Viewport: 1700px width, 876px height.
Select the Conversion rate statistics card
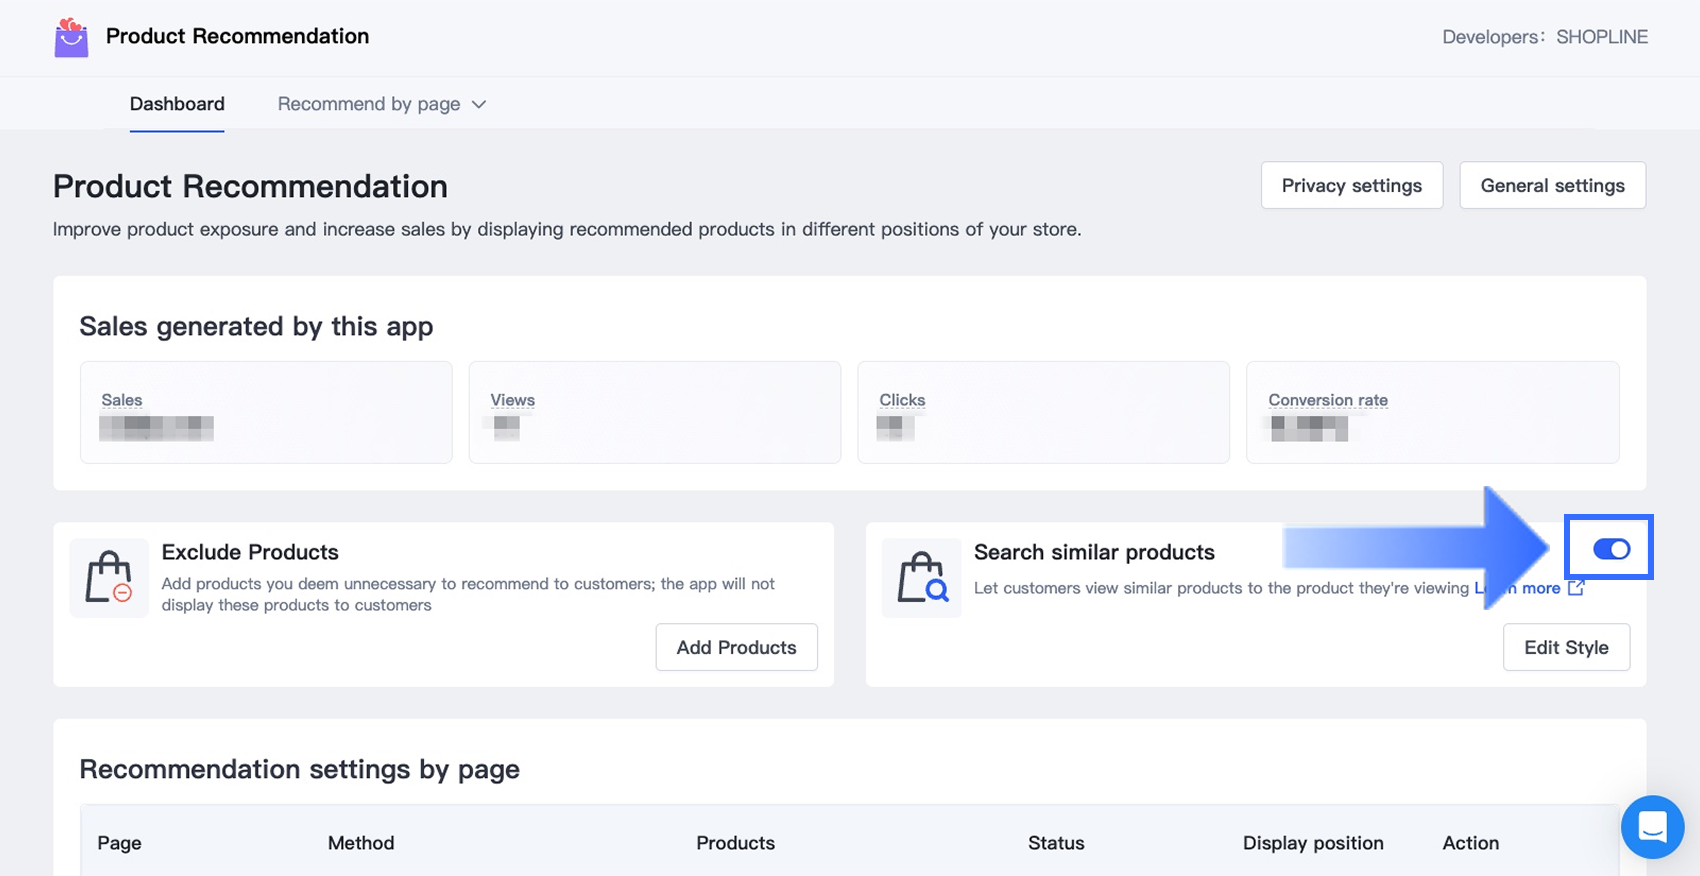pos(1432,412)
